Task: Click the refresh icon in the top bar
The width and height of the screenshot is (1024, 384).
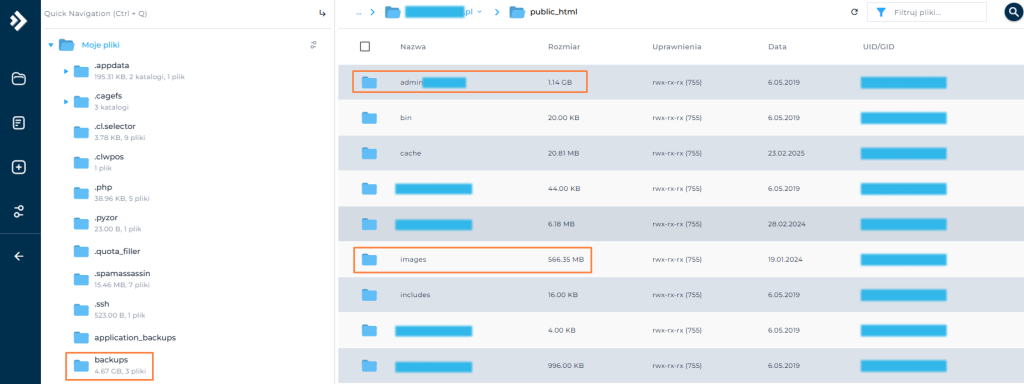Action: point(854,12)
